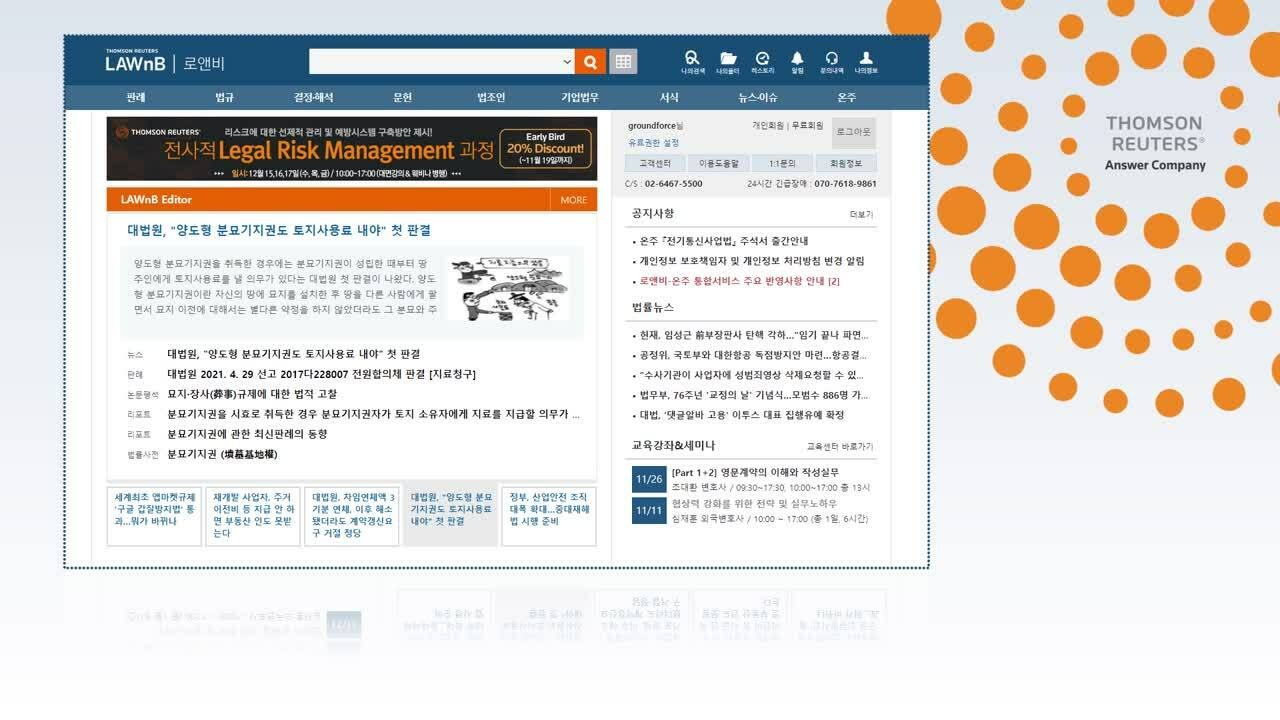Viewport: 1280px width, 720px height.
Task: Open news '수사기관이 사업자에 성범죄영상 삭제요청'
Action: tap(751, 375)
